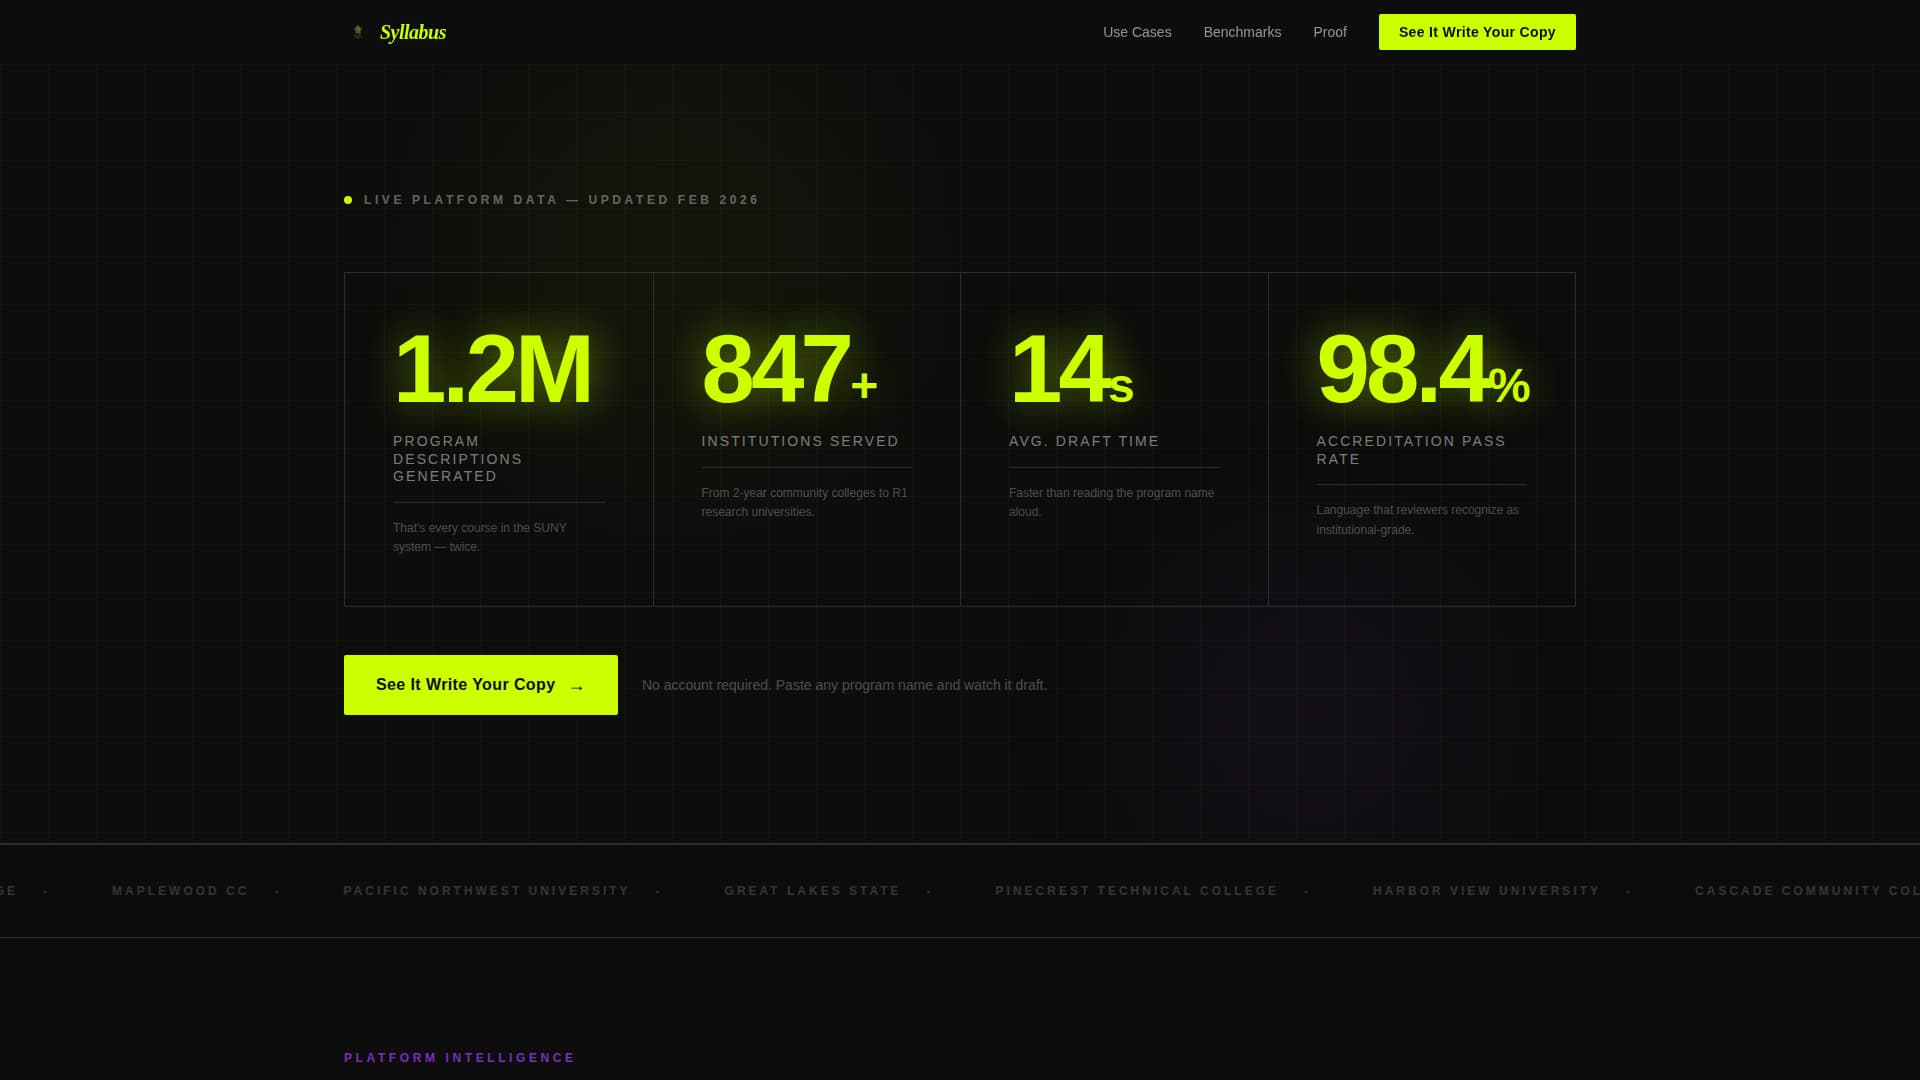Open the Use Cases nav link

point(1137,32)
